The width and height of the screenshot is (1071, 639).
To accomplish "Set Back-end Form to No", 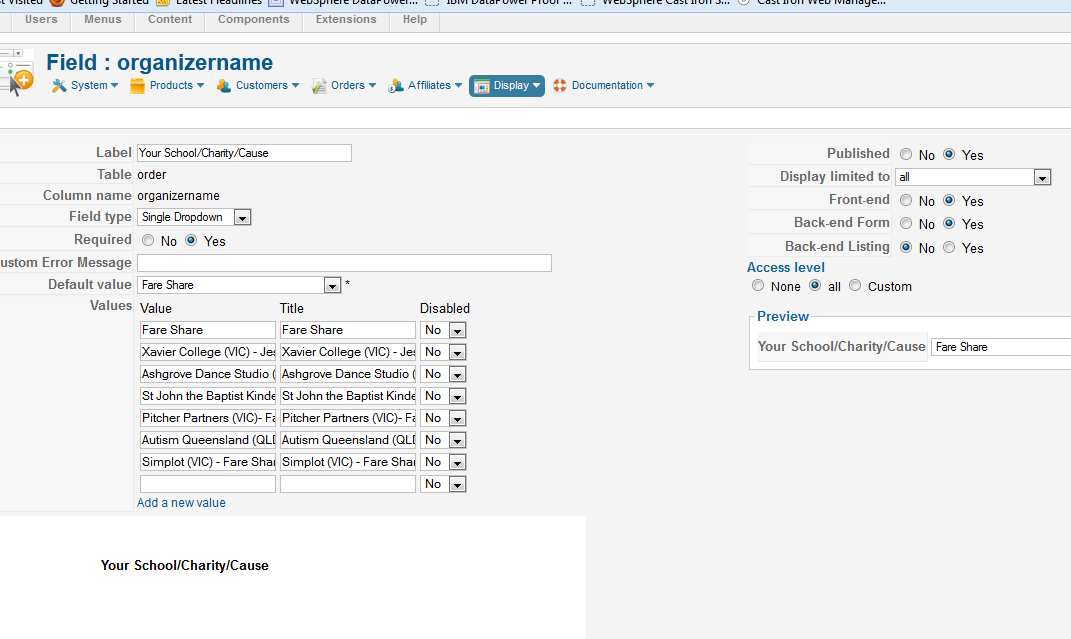I will click(x=906, y=223).
